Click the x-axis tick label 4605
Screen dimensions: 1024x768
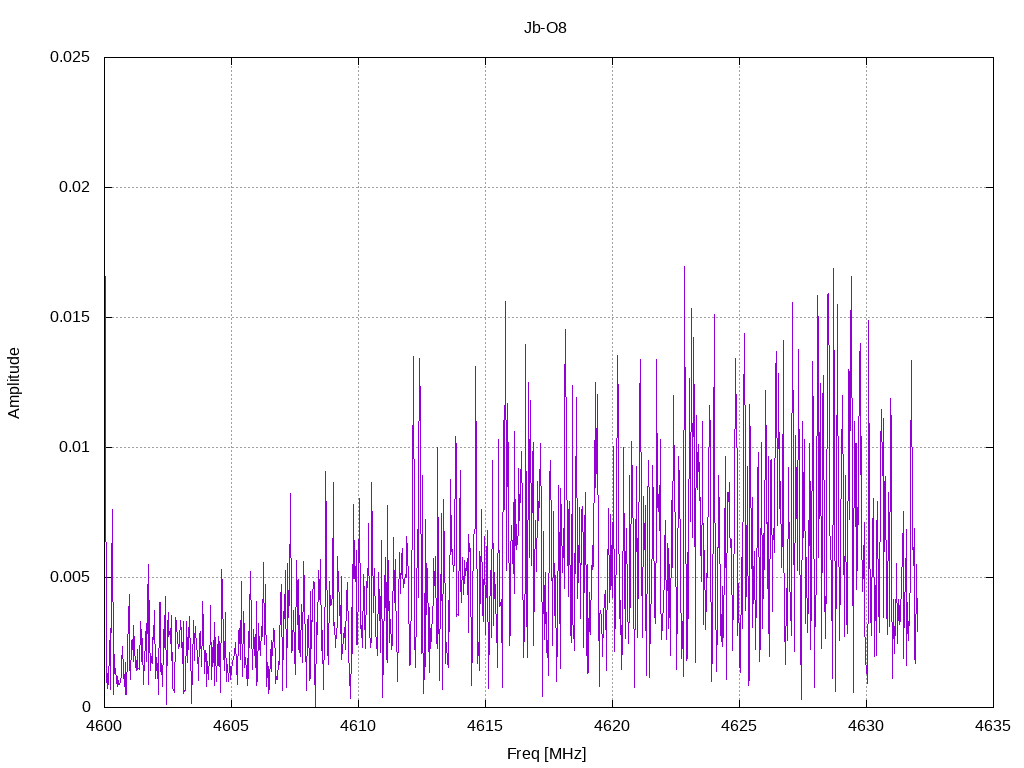point(231,726)
